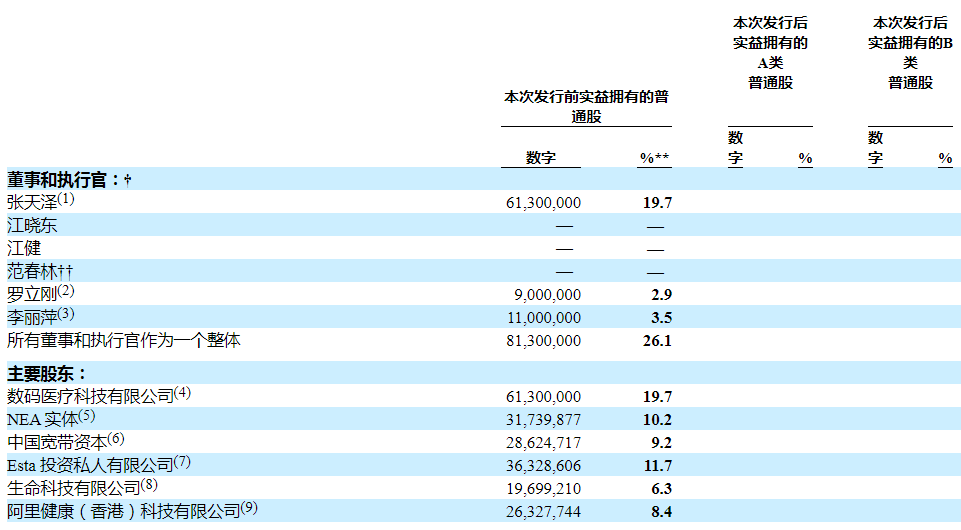
Task: Click footnote (1) beside 张天泽
Action: click(x=66, y=199)
